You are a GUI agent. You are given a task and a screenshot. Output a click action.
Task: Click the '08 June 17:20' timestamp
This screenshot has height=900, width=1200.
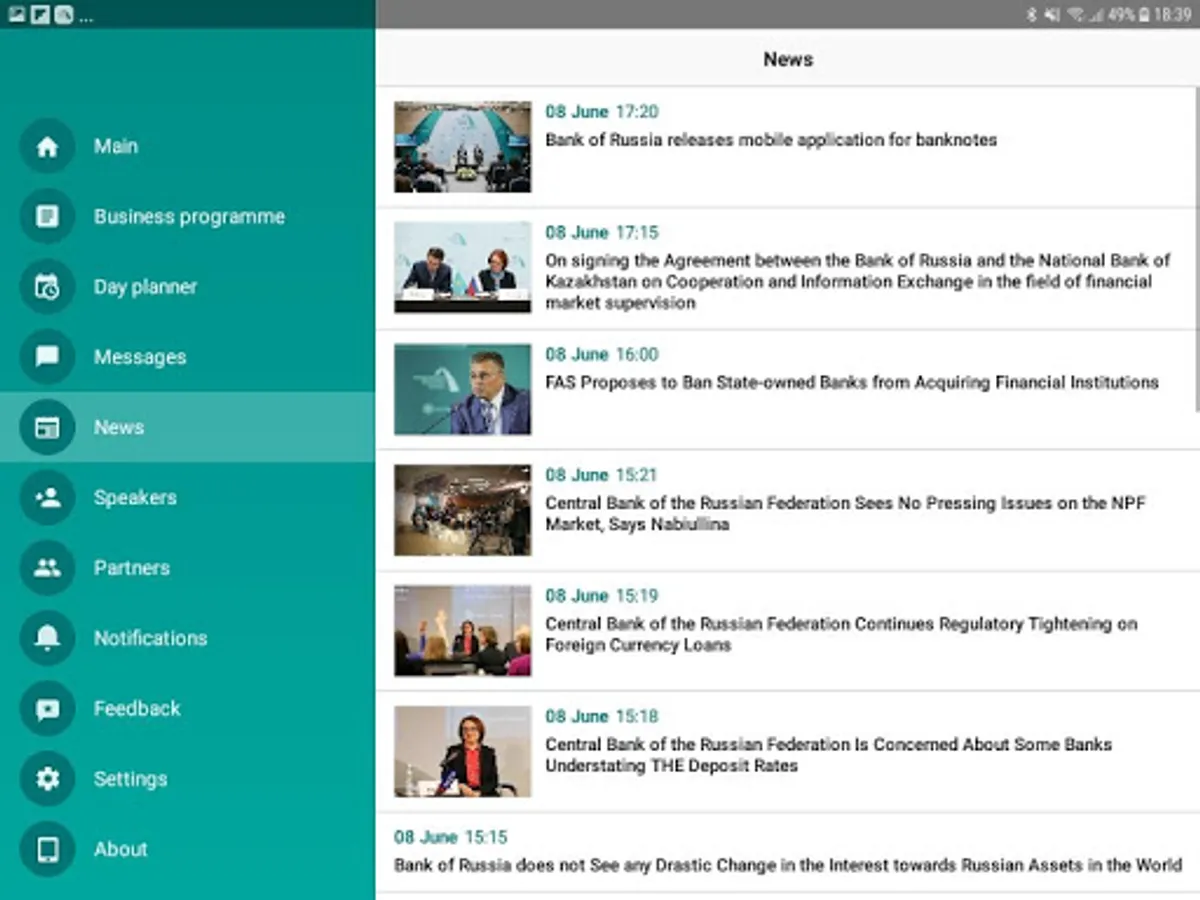(602, 112)
